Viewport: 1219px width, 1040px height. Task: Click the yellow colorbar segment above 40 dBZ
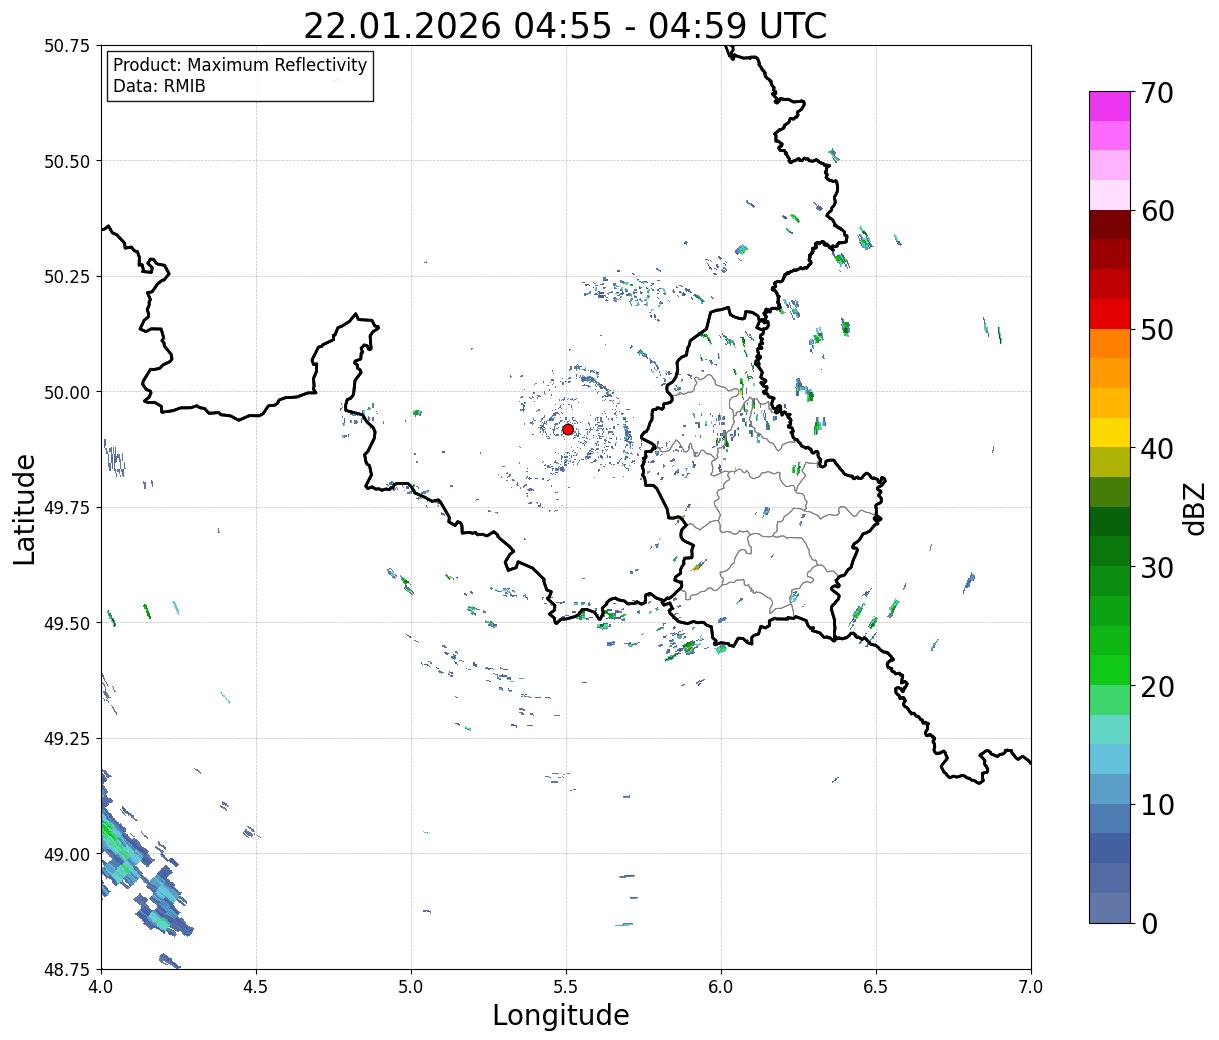click(x=1110, y=433)
